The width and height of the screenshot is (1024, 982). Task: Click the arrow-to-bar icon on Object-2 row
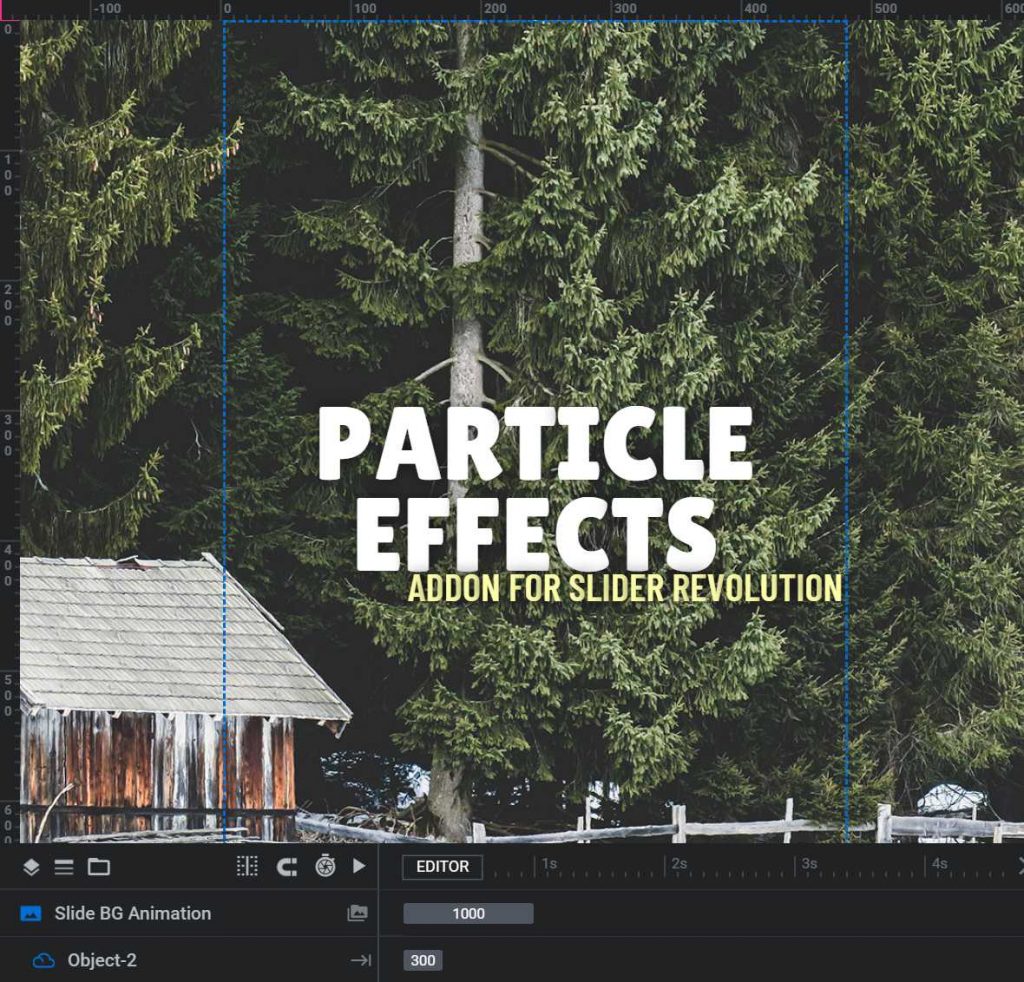(x=360, y=960)
